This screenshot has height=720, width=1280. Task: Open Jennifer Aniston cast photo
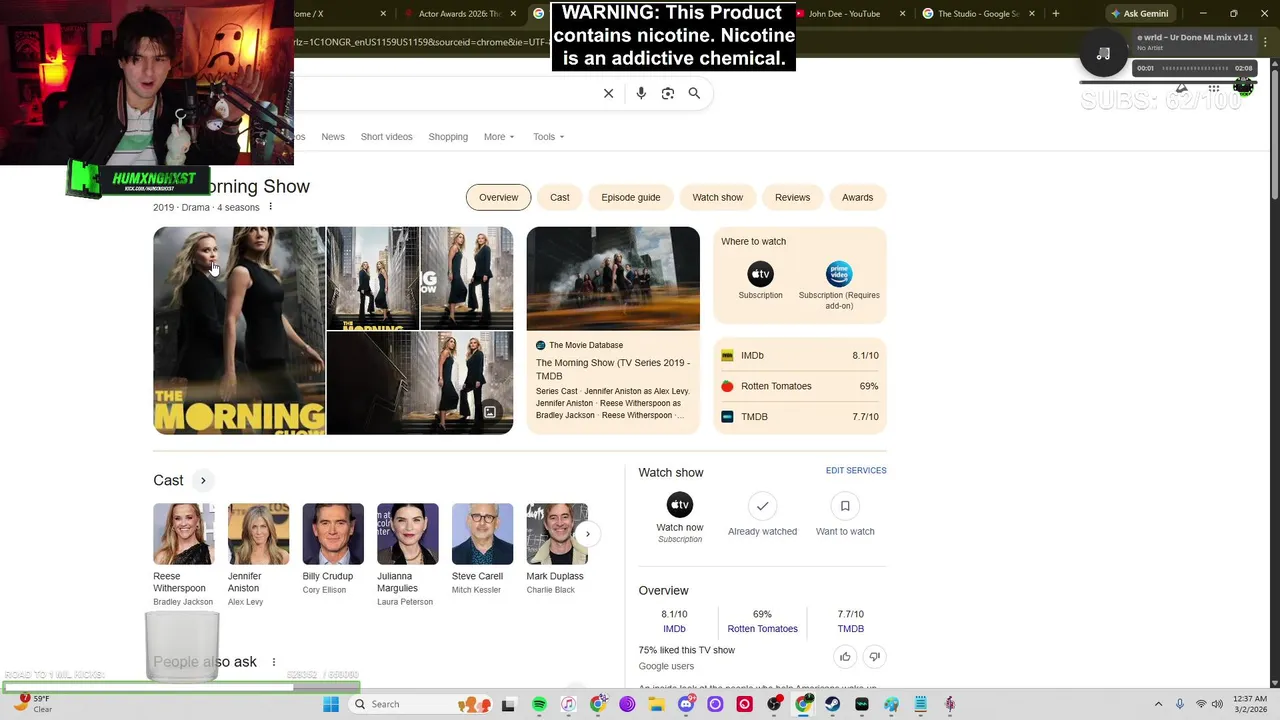258,534
